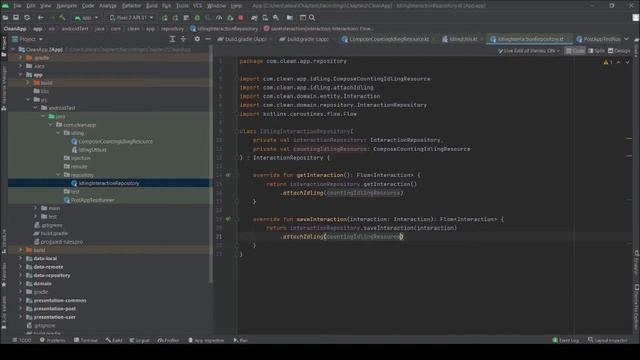The height and width of the screenshot is (360, 640).
Task: Open the Refactor menu
Action: click(x=131, y=6)
